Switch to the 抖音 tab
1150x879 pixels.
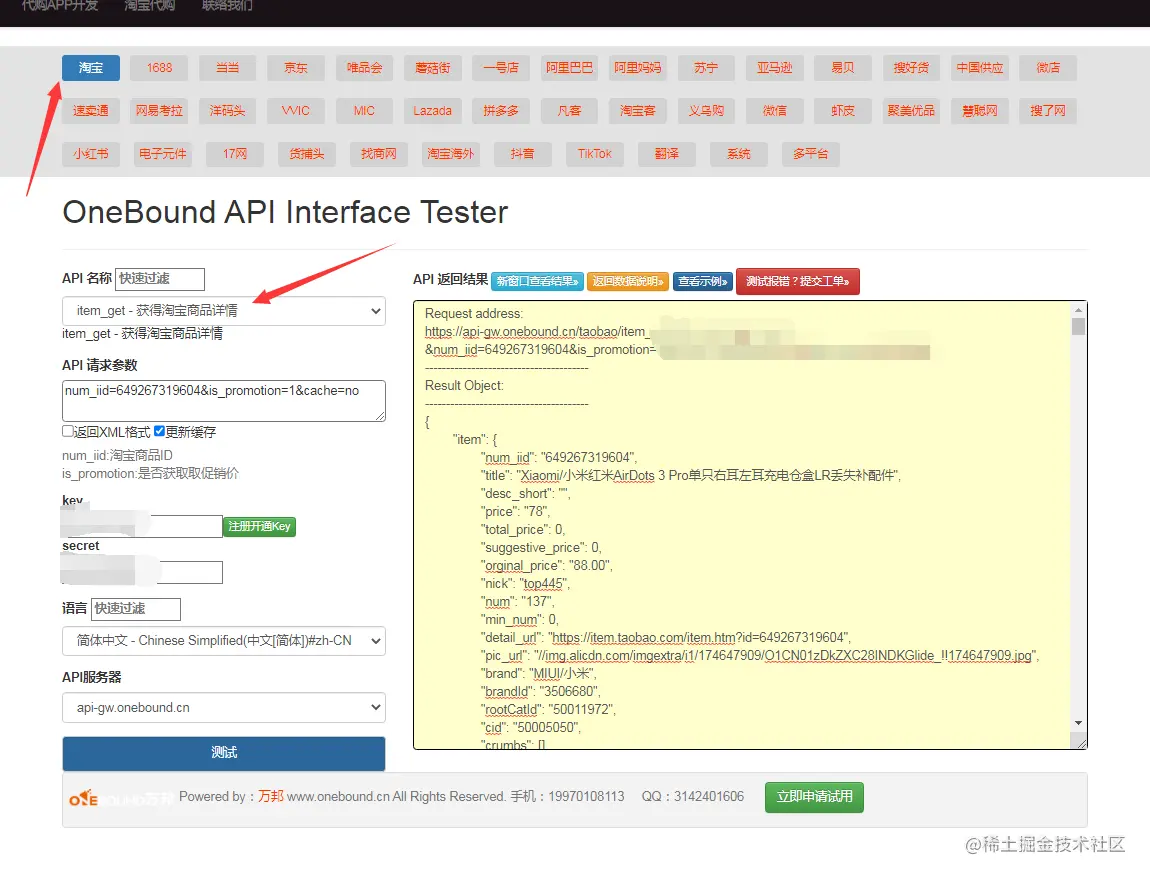523,154
